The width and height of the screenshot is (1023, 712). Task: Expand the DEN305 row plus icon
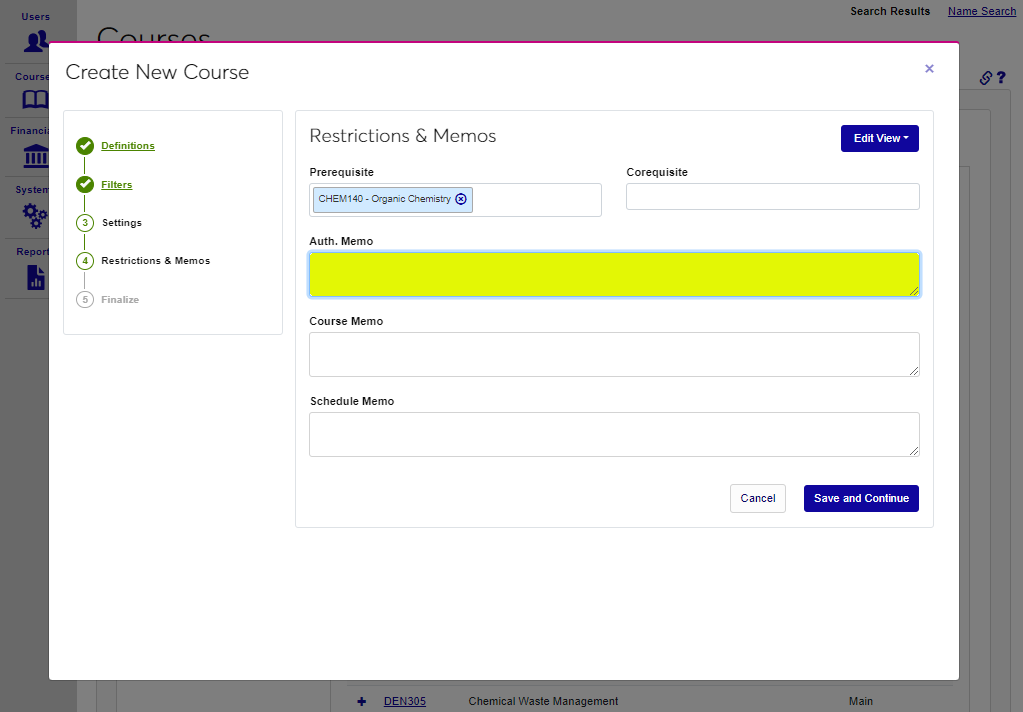362,701
